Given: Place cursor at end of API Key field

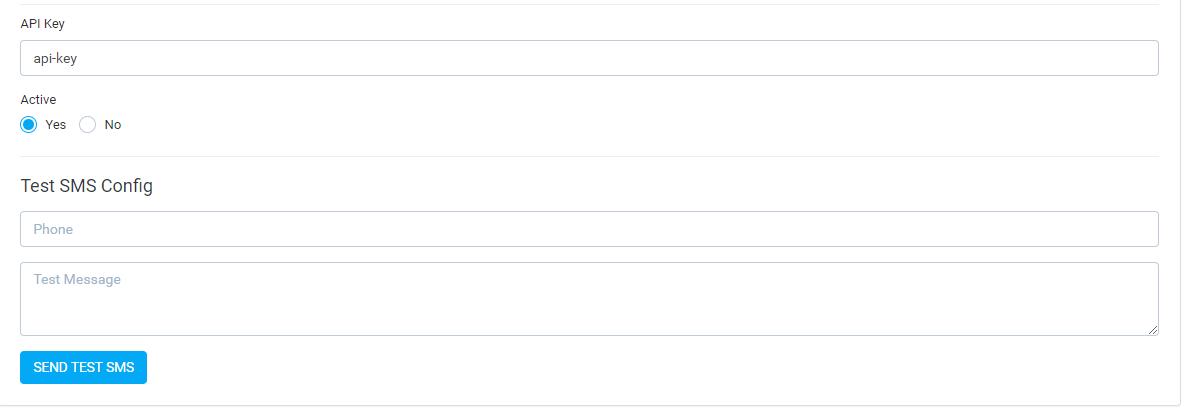Looking at the screenshot, I should point(1131,58).
